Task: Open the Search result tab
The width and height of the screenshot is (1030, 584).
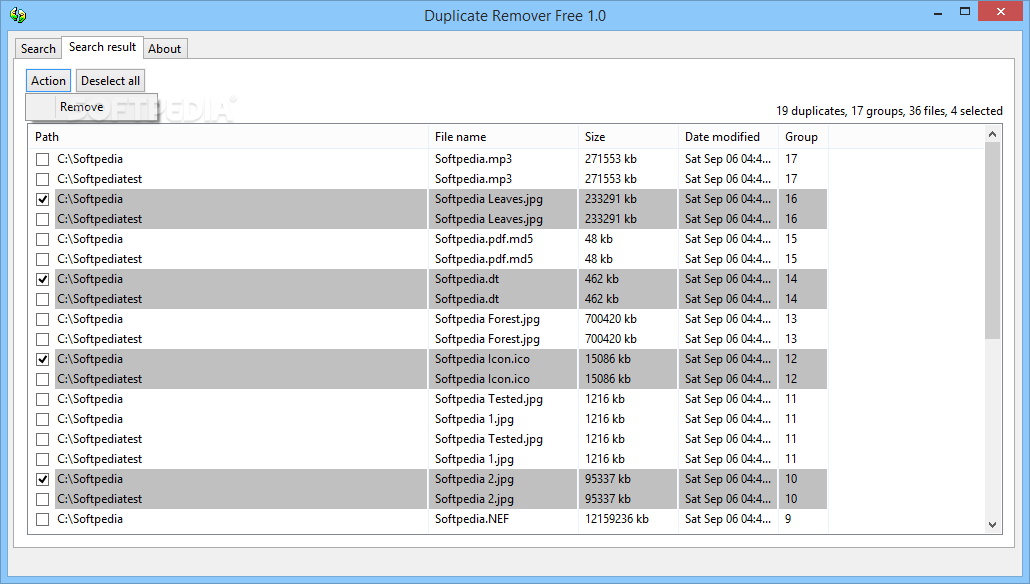Action: [x=102, y=47]
